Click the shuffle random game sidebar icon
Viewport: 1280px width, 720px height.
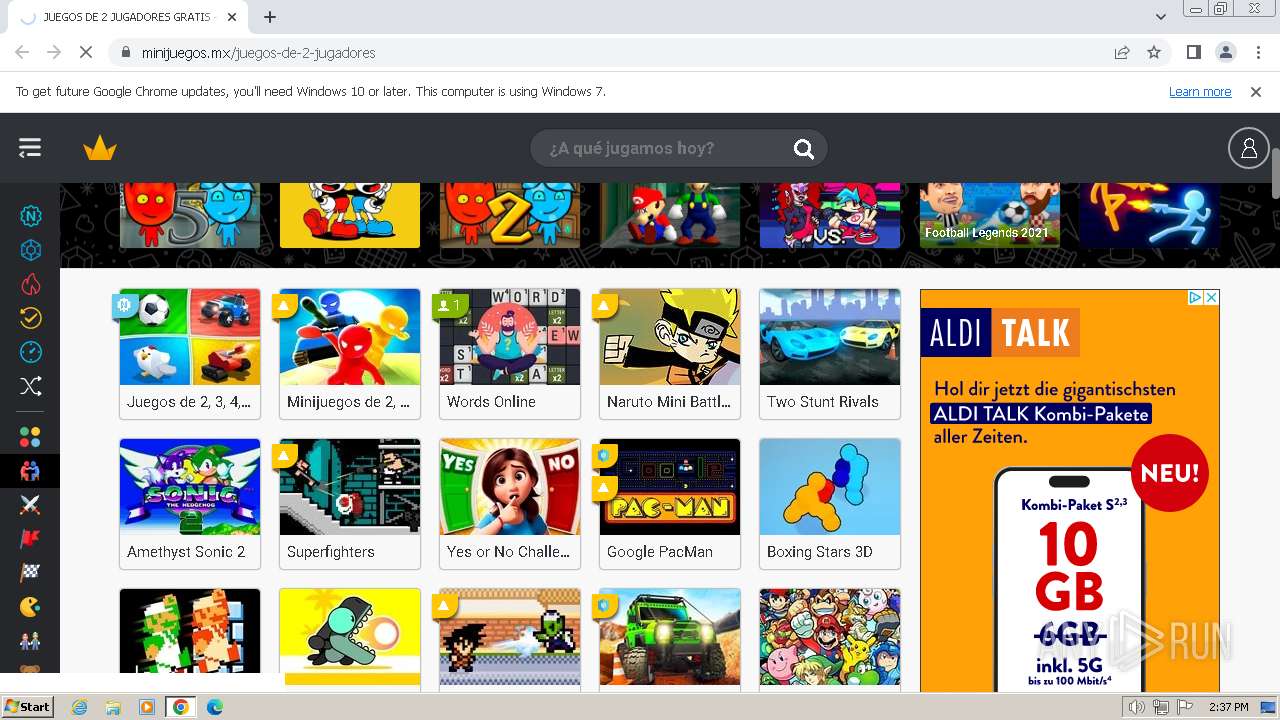[x=31, y=386]
